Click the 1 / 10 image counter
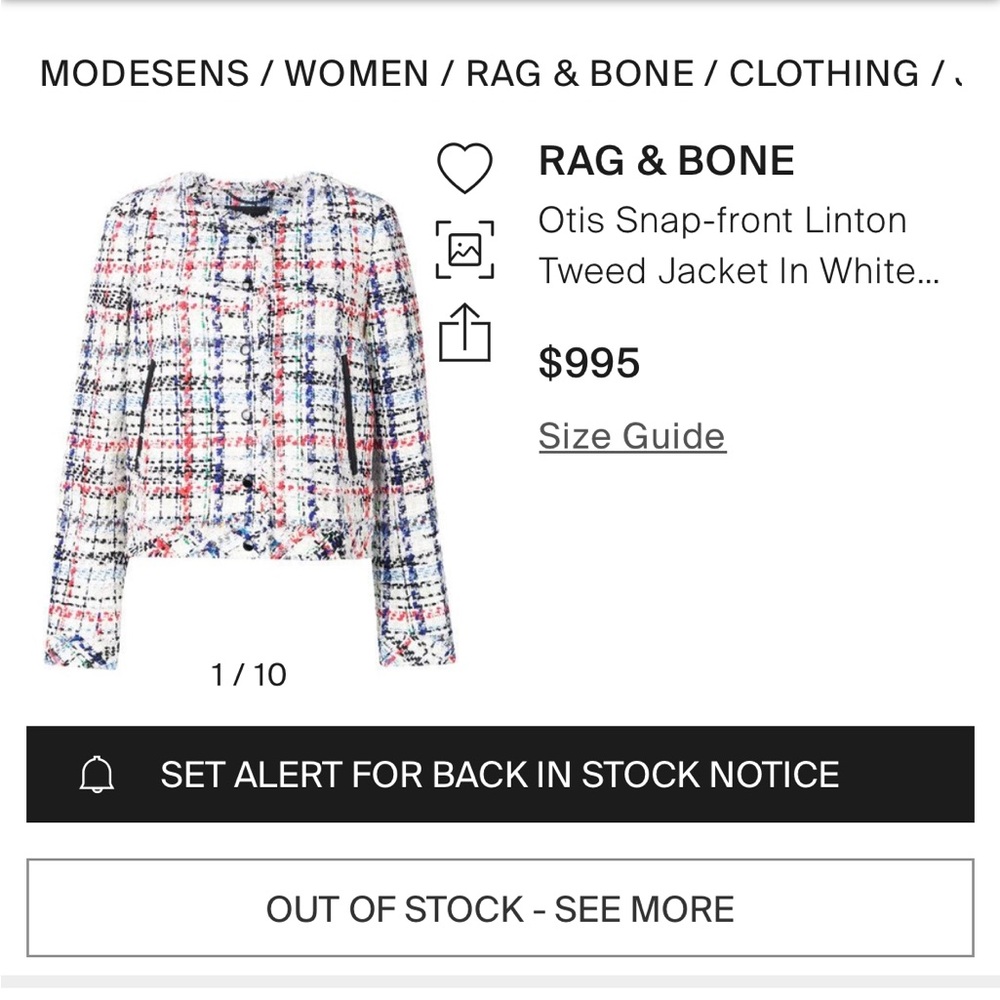Viewport: 1000px width, 1000px height. pyautogui.click(x=249, y=675)
